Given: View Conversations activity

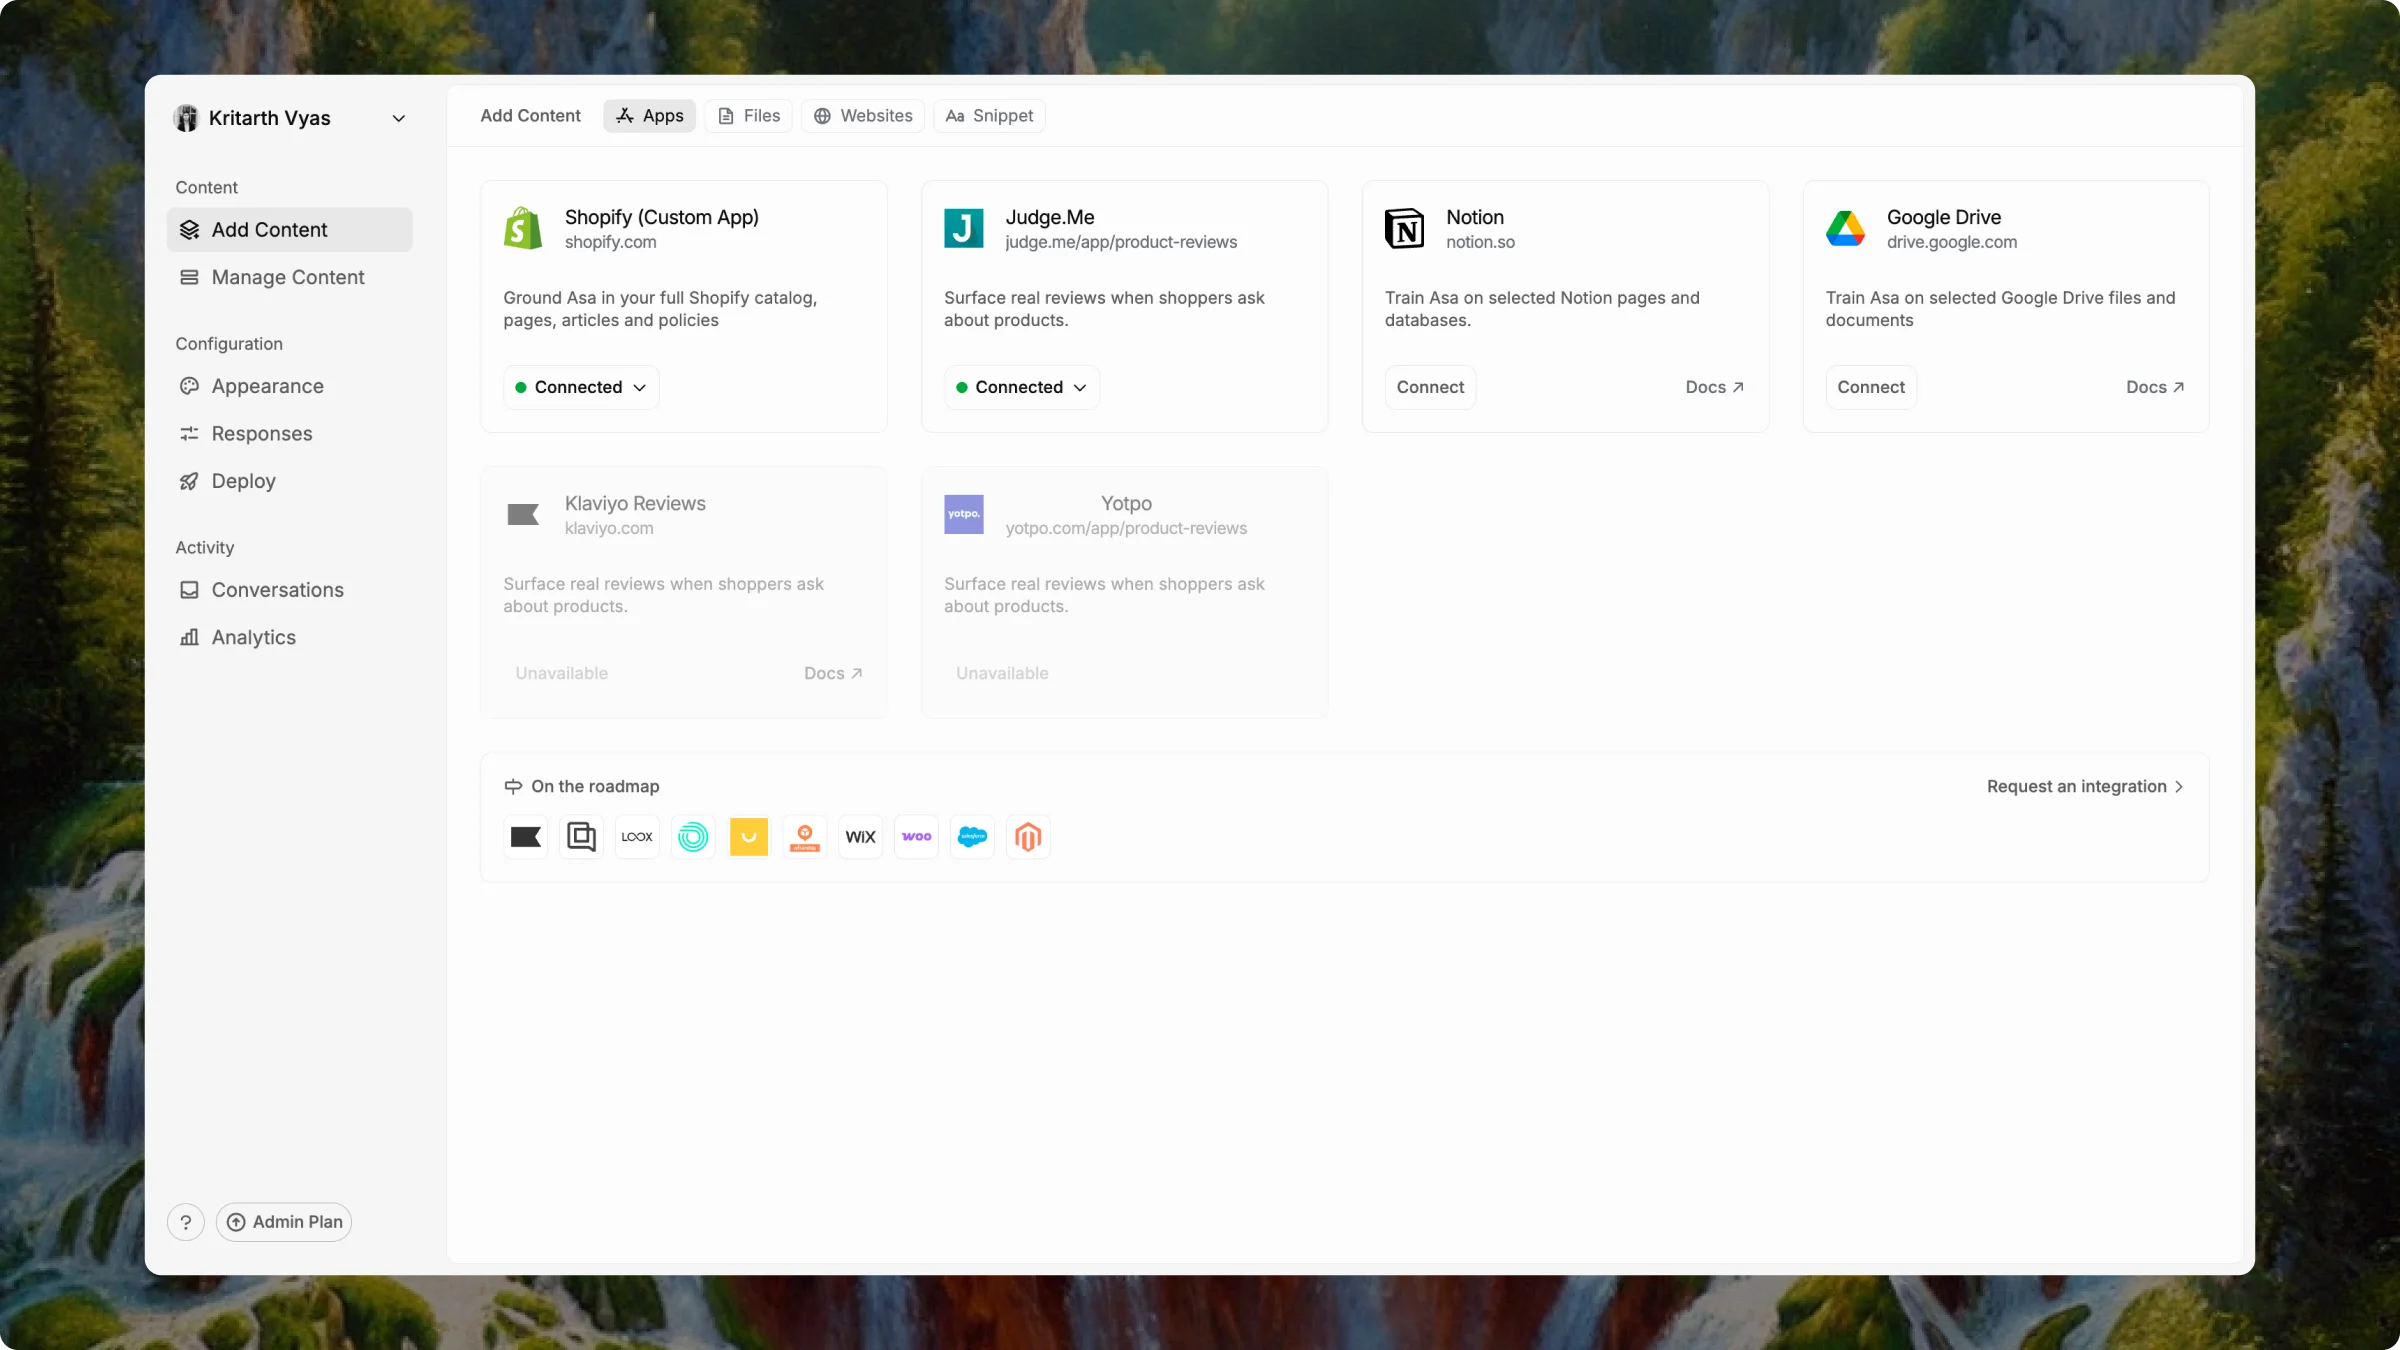Looking at the screenshot, I should (290, 590).
